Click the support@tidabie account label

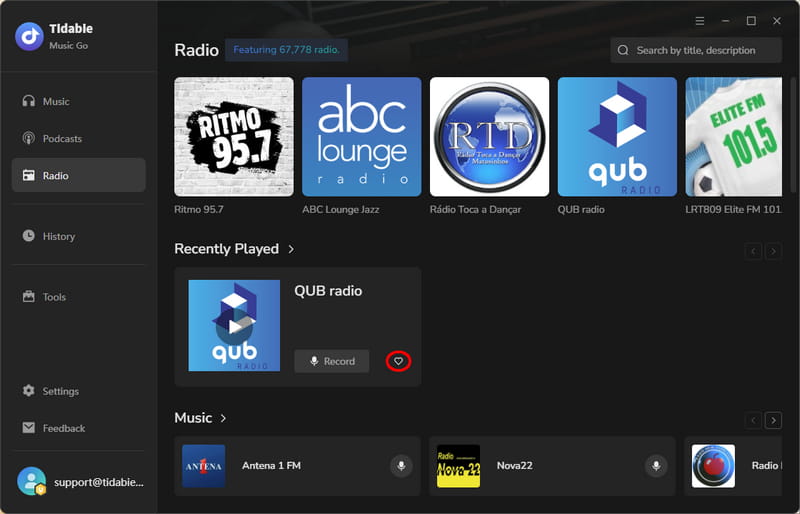tap(99, 482)
